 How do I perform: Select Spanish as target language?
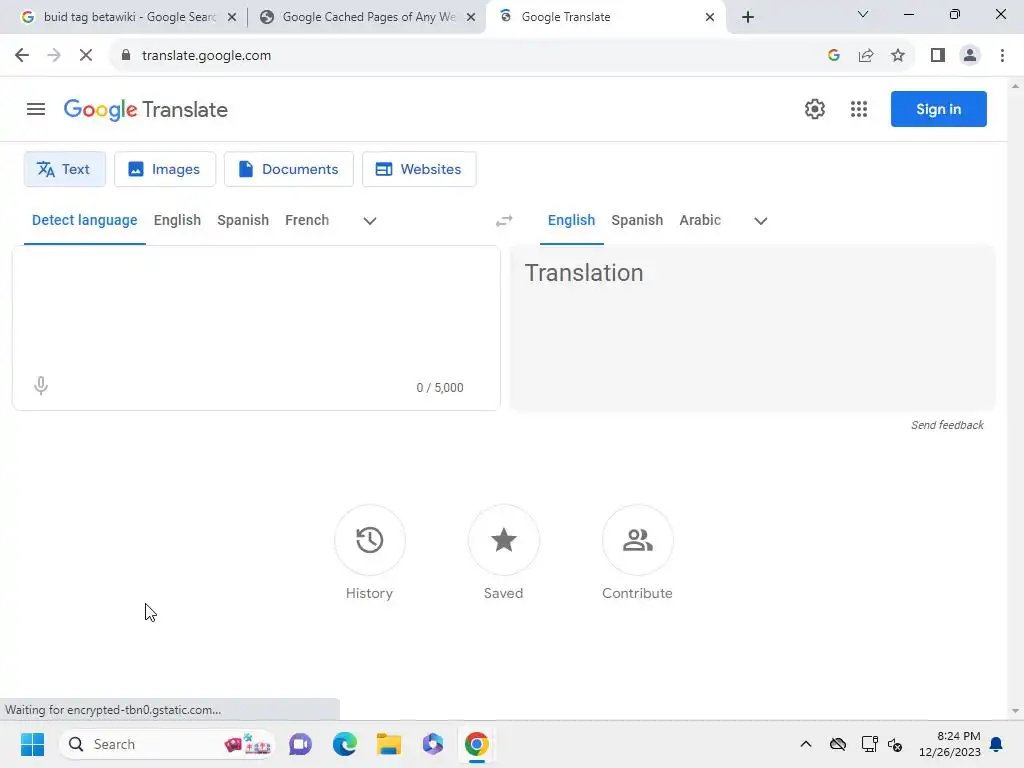[x=637, y=220]
